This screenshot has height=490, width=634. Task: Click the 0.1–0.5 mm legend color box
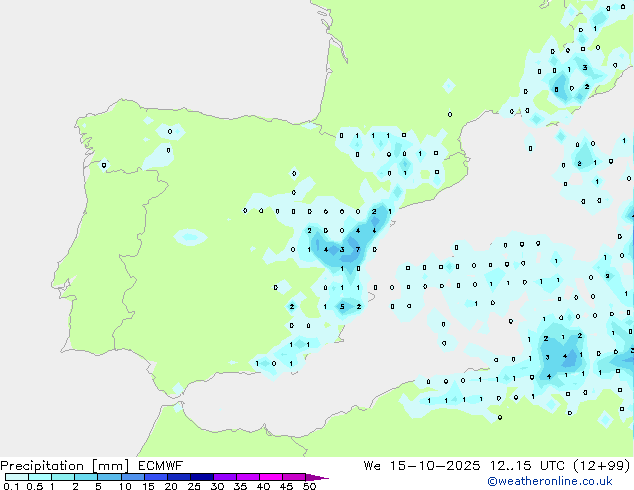point(17,477)
